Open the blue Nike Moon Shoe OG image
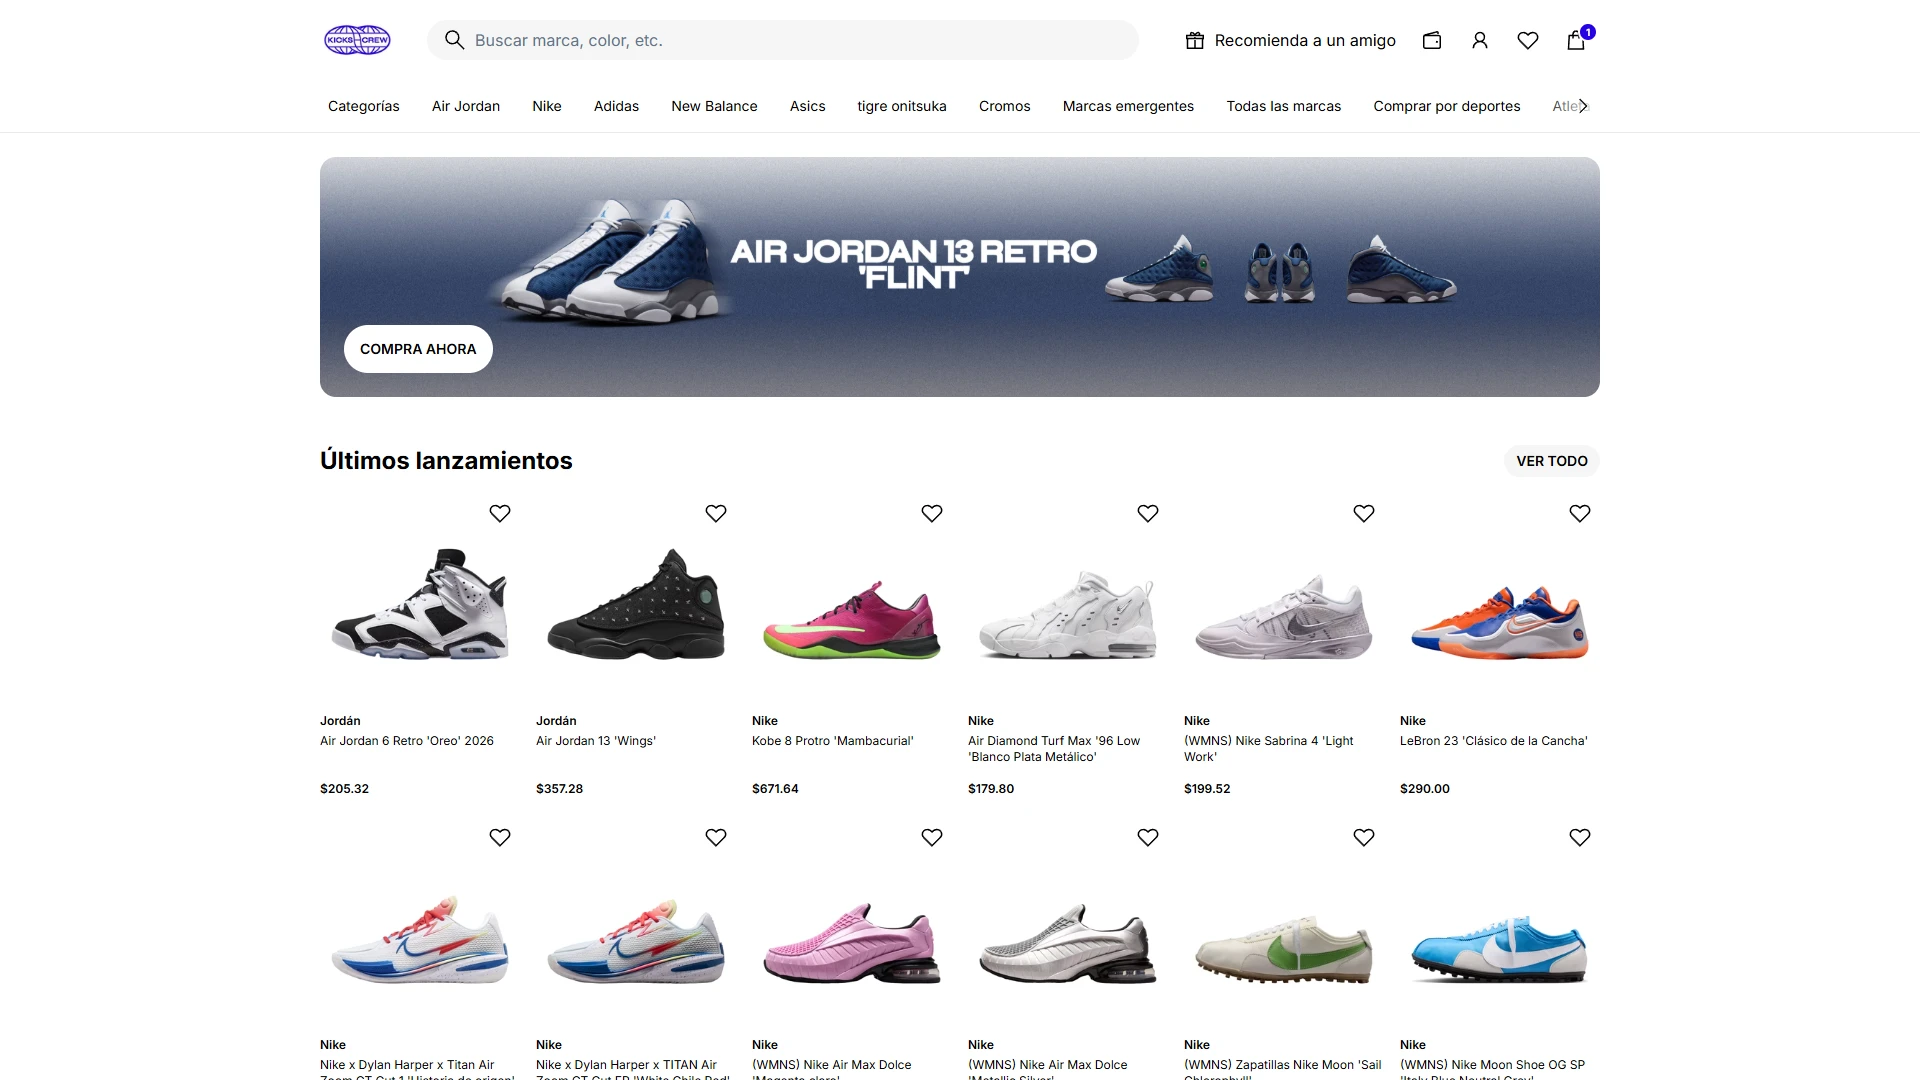Screen dimensions: 1920x1080 1500,948
